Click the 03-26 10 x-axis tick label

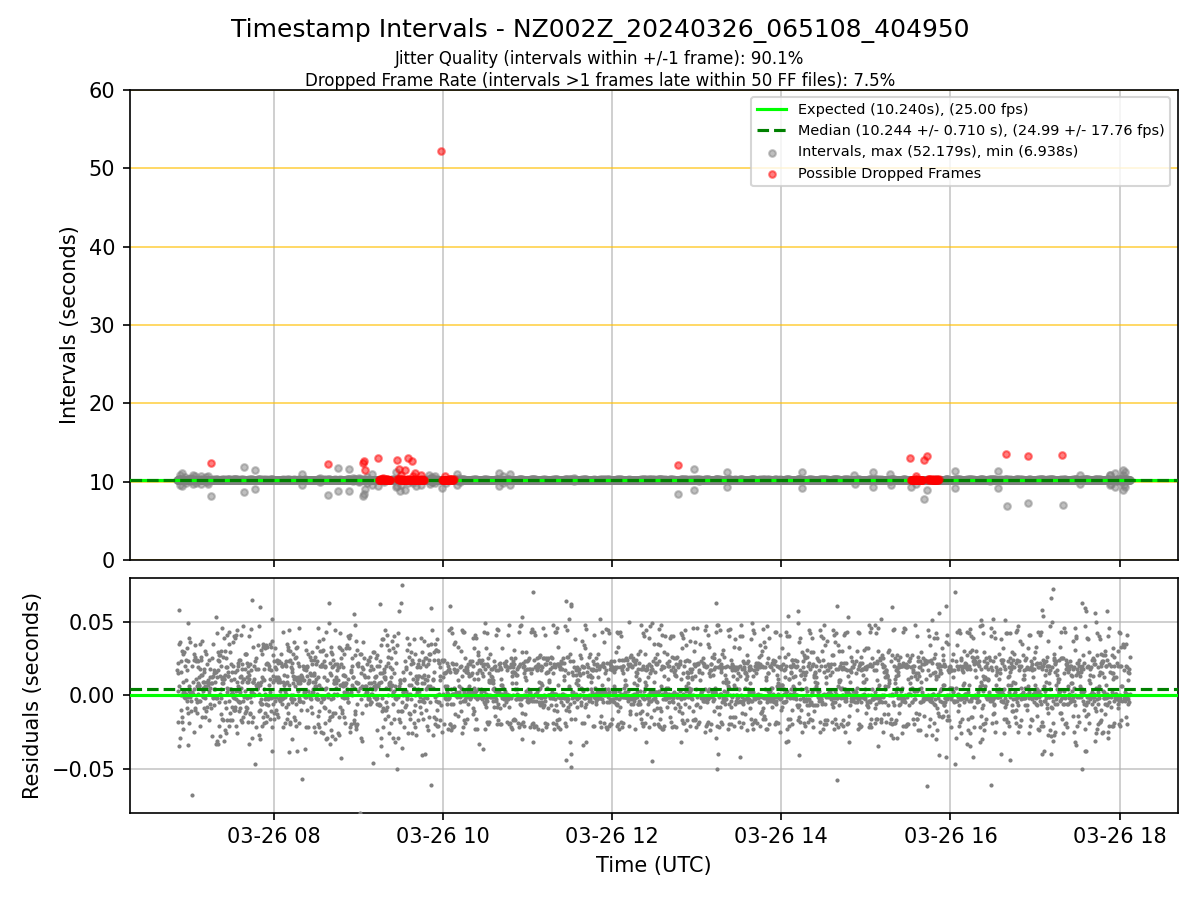(443, 835)
